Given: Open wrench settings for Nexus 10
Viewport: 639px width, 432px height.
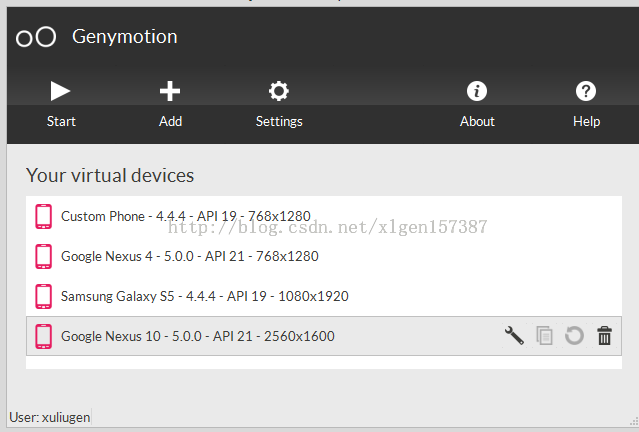Looking at the screenshot, I should click(x=514, y=336).
